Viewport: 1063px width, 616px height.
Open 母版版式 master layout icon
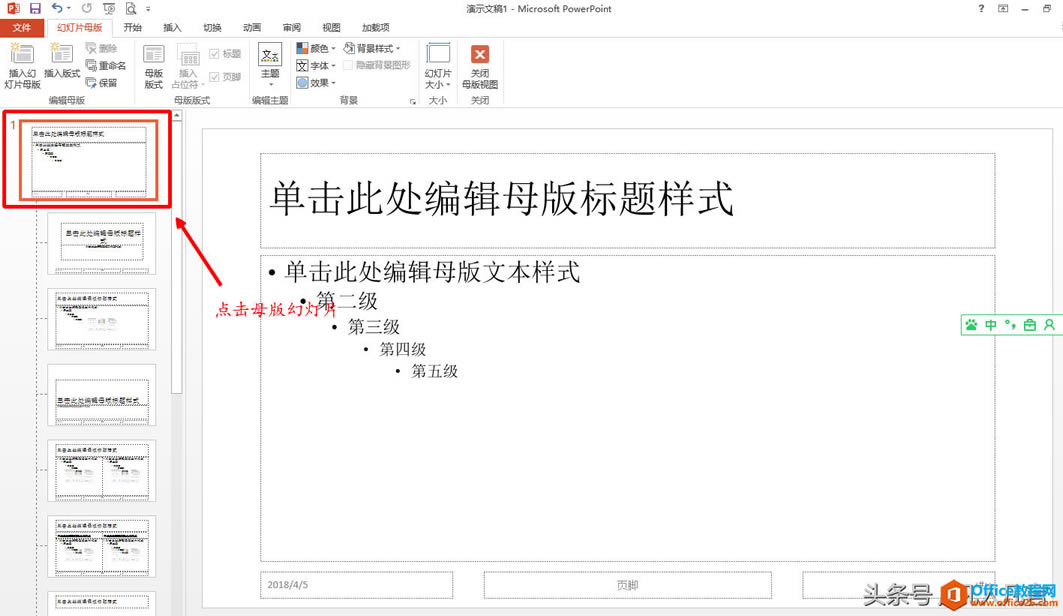(154, 66)
